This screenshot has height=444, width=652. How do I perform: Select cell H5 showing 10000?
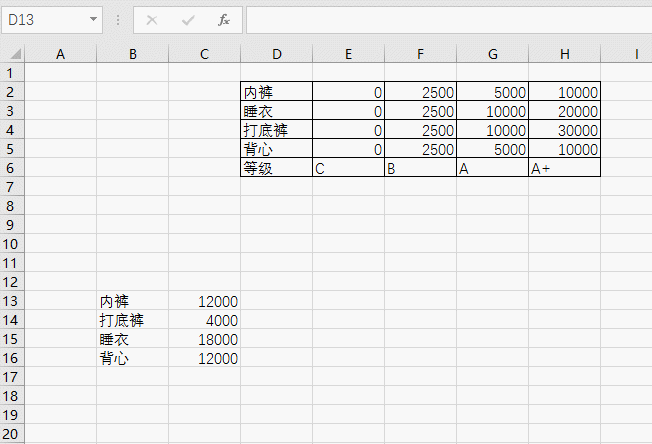pos(565,149)
